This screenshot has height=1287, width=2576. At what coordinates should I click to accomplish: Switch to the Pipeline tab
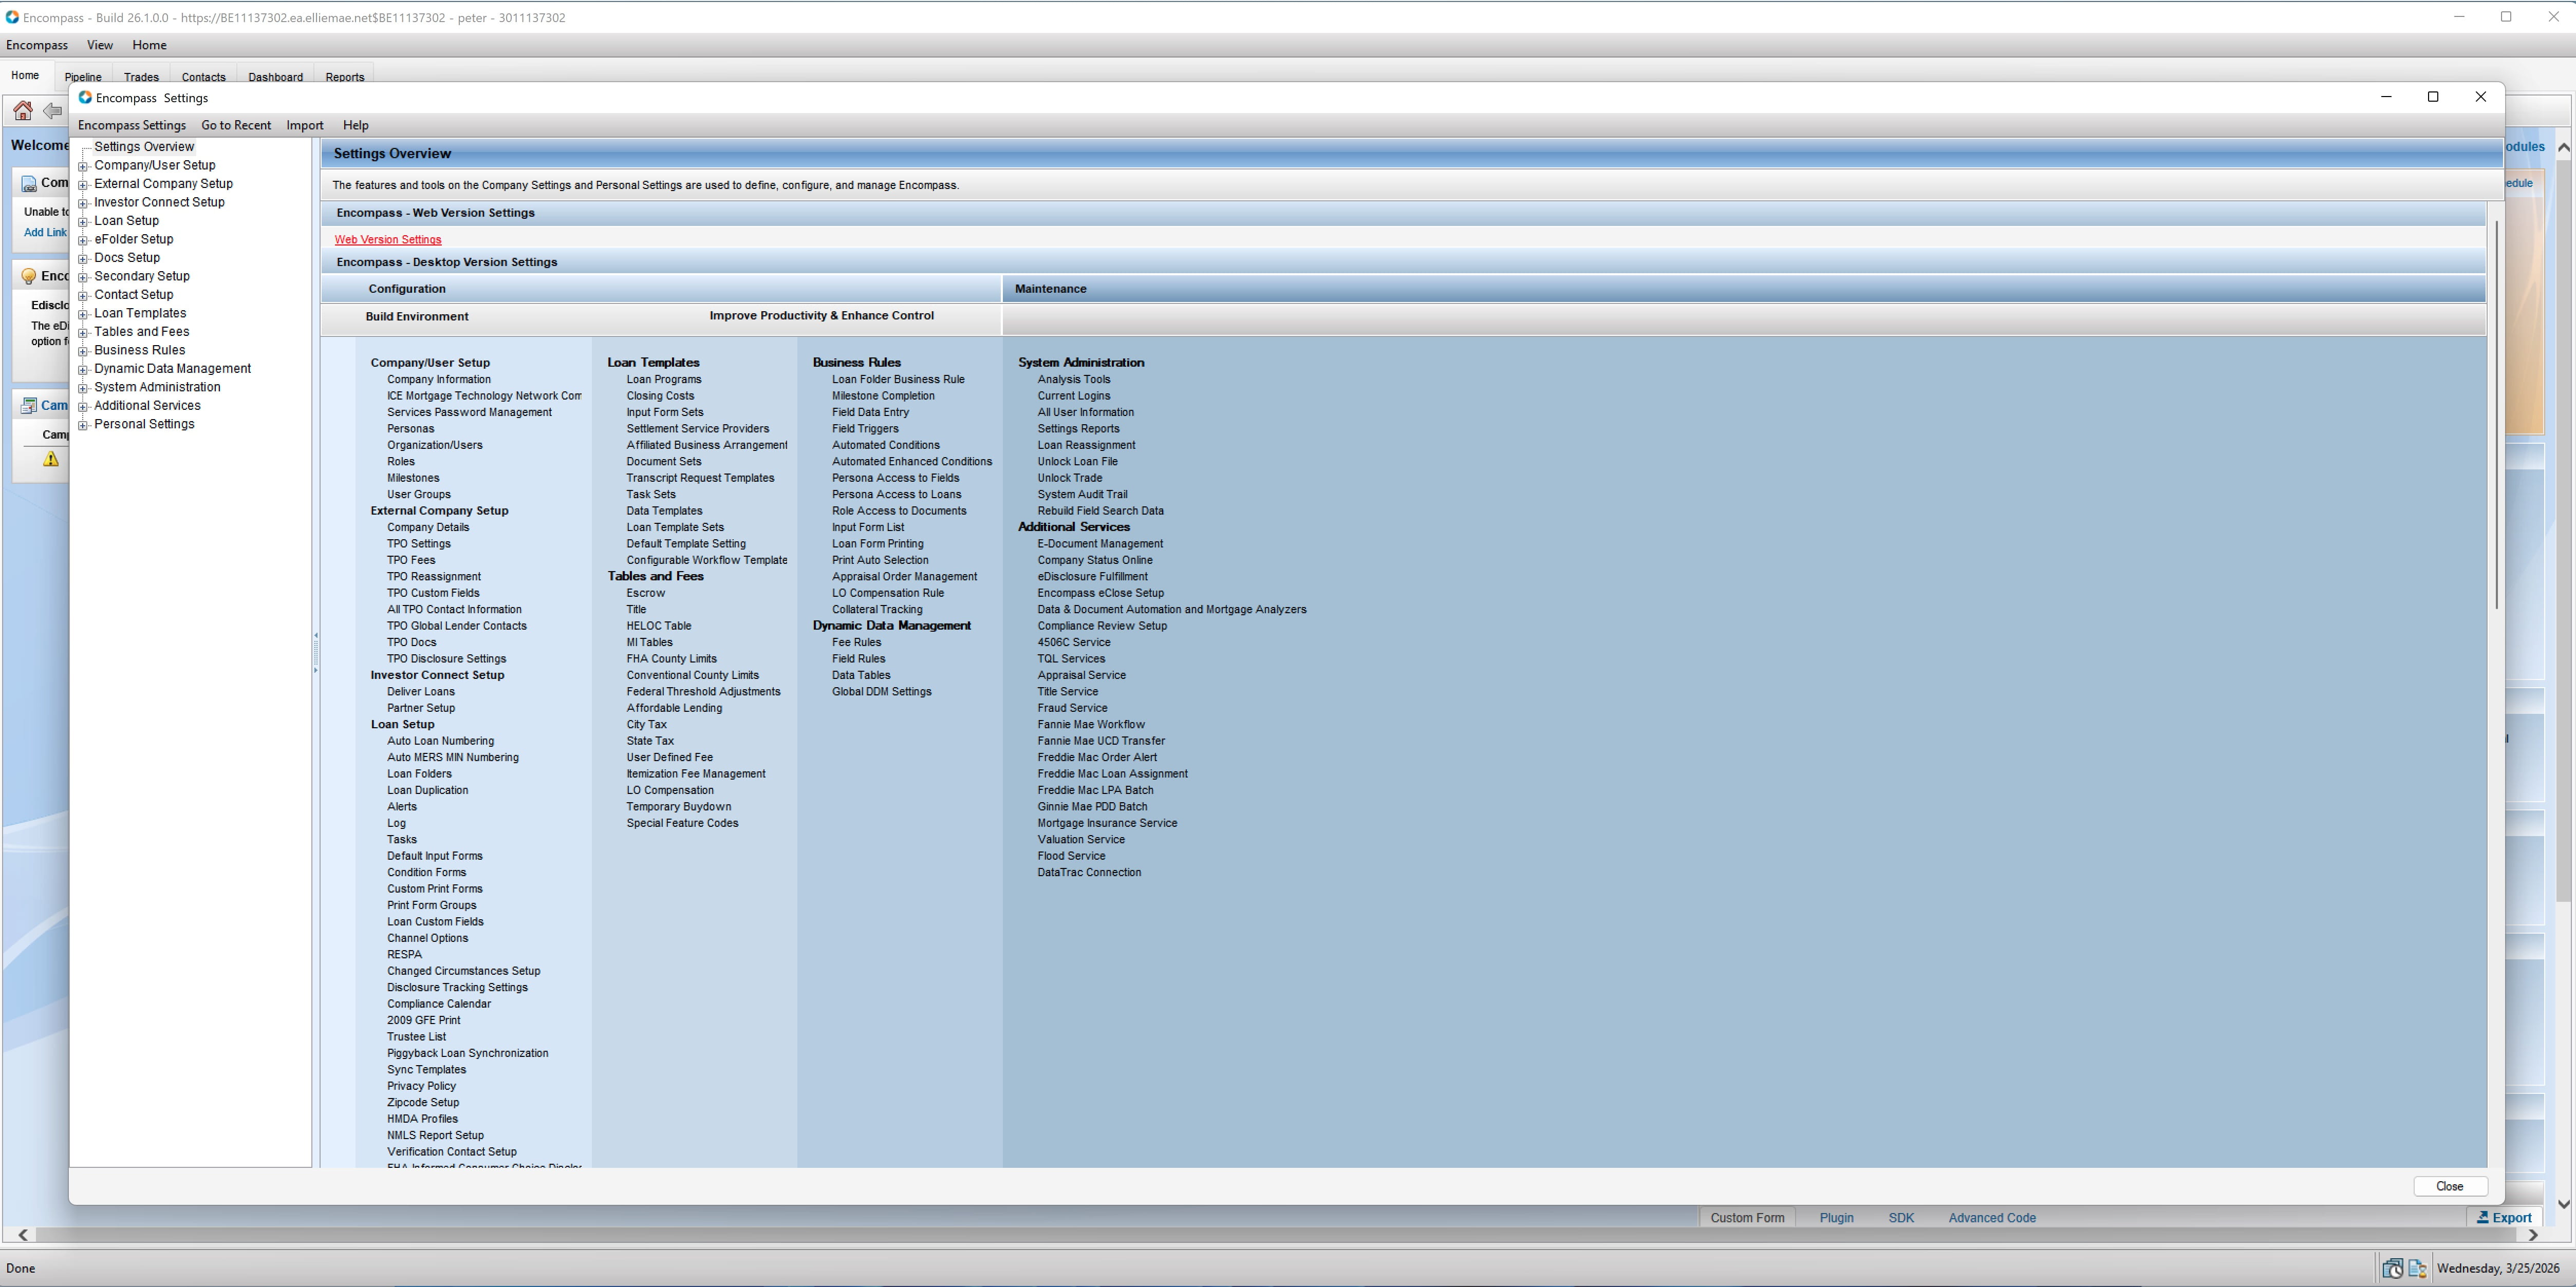(x=83, y=77)
